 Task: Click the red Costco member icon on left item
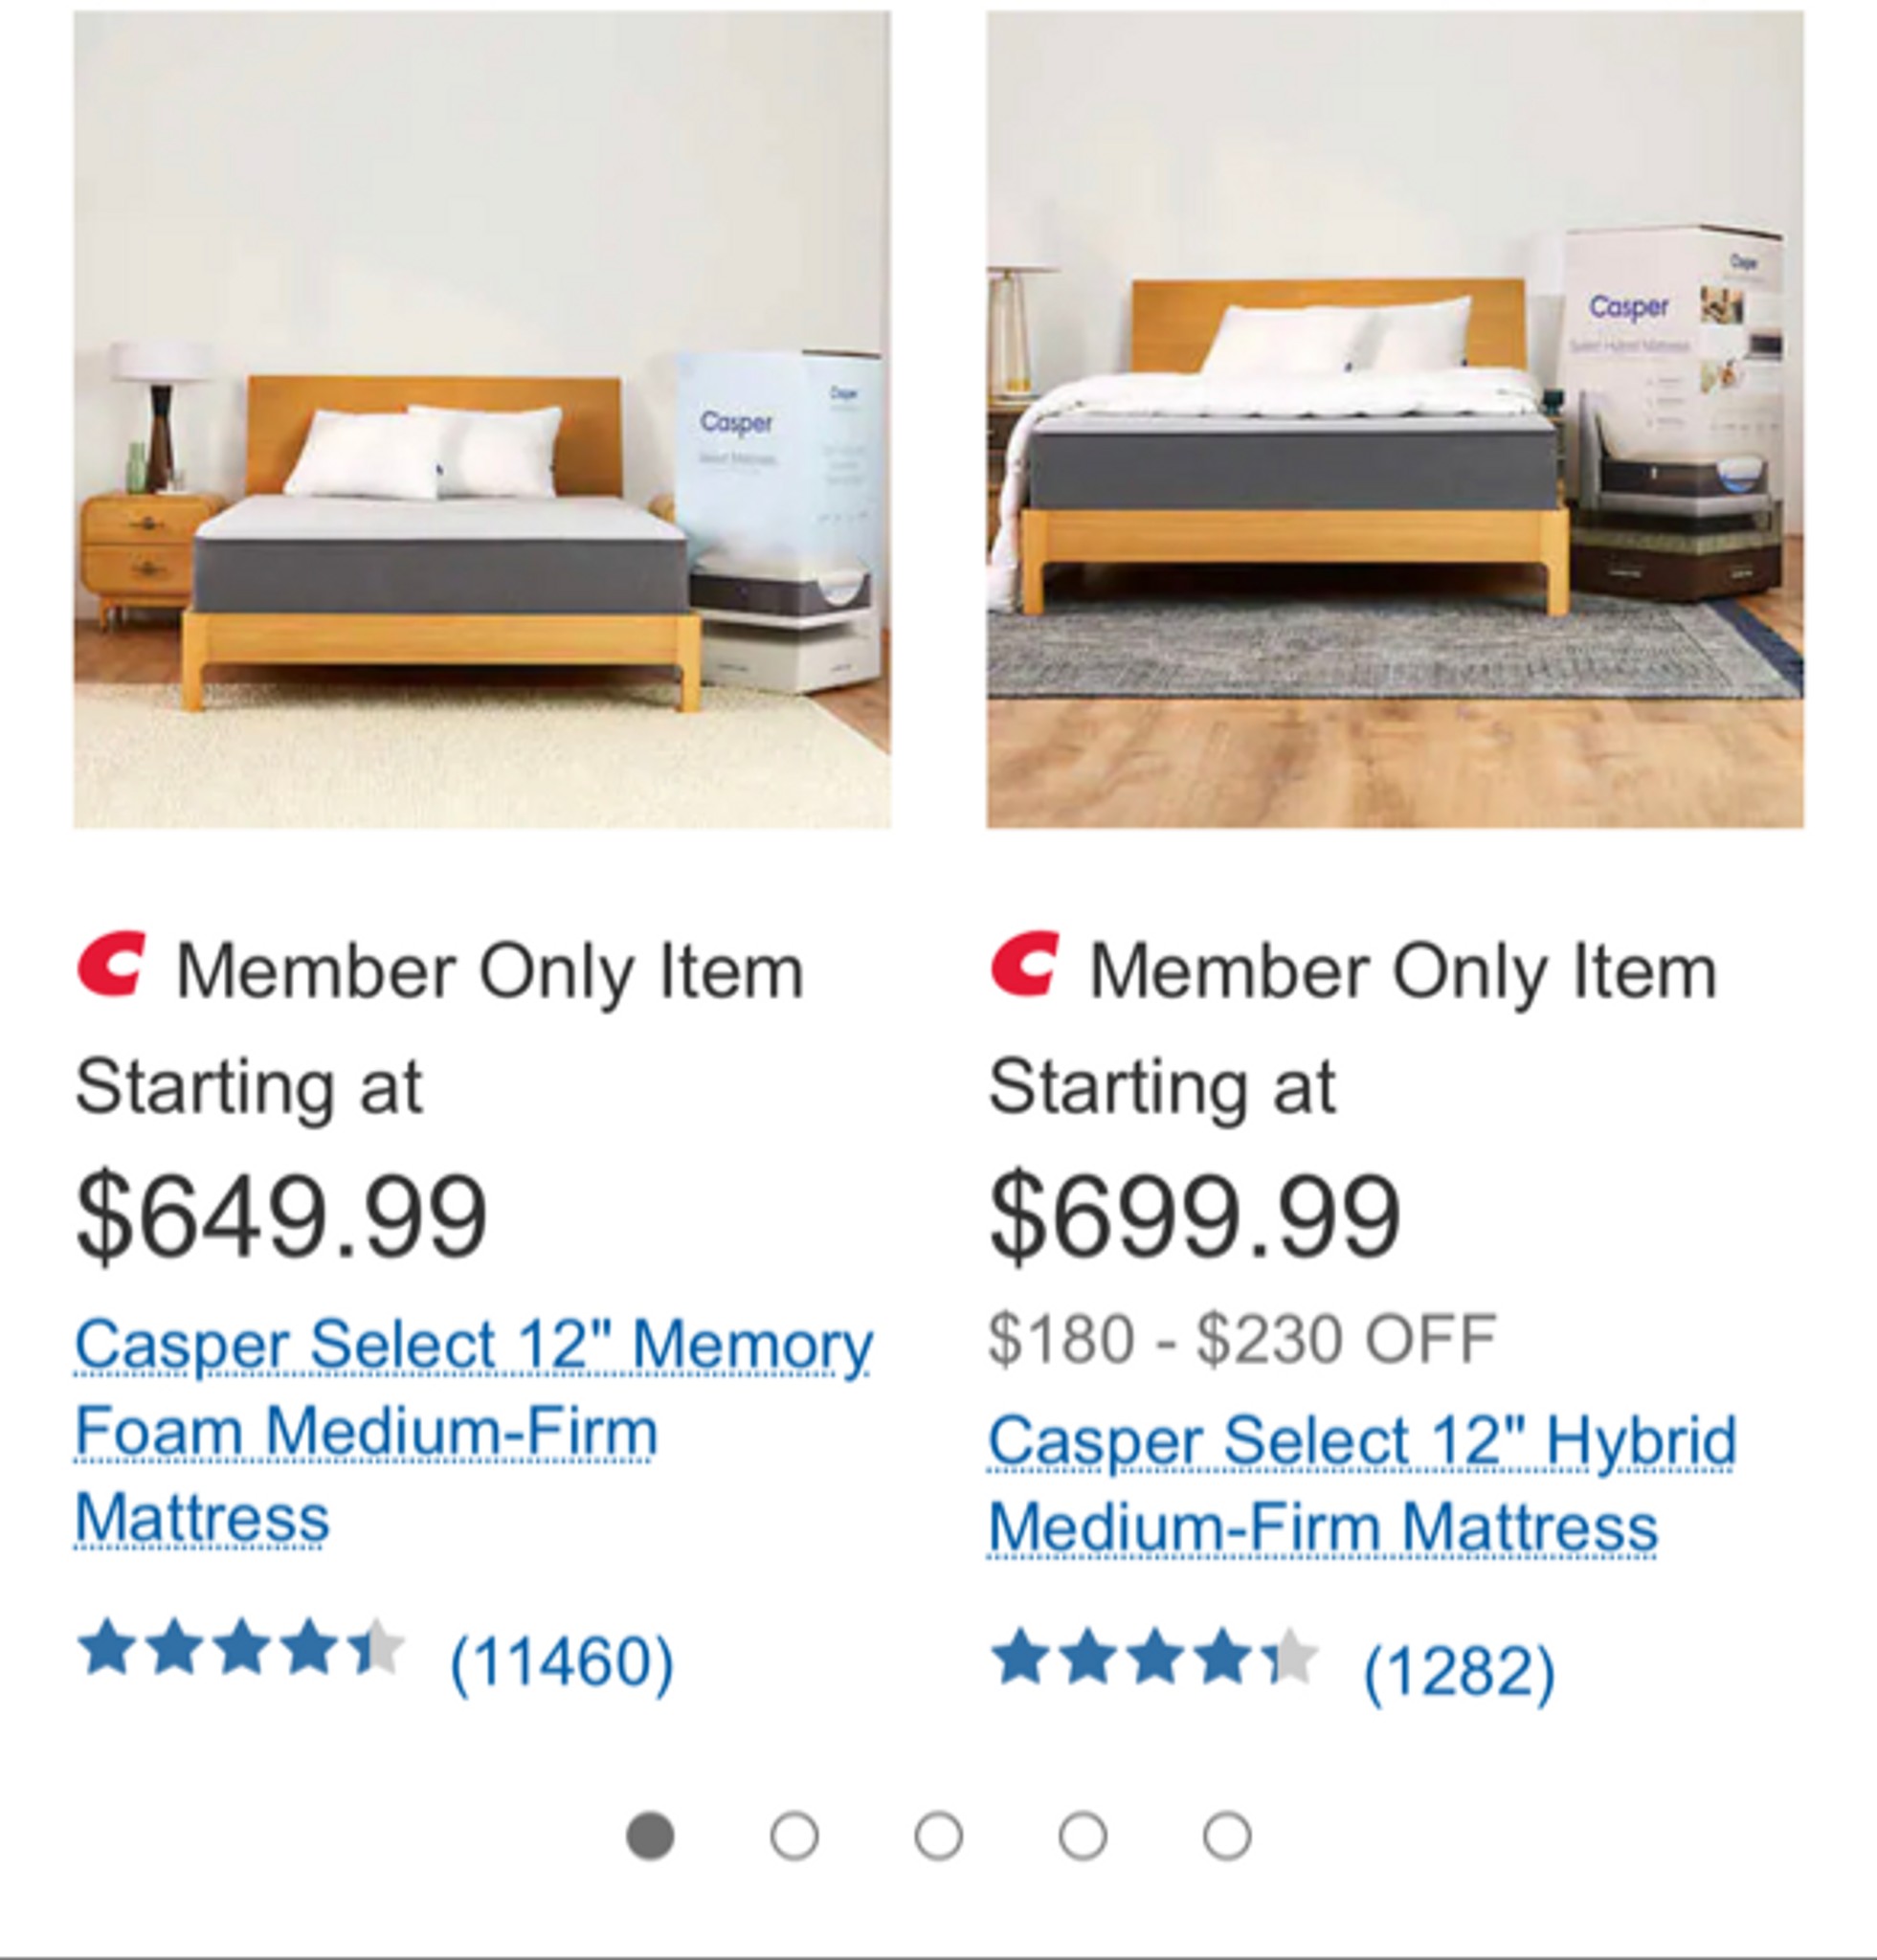[111, 963]
